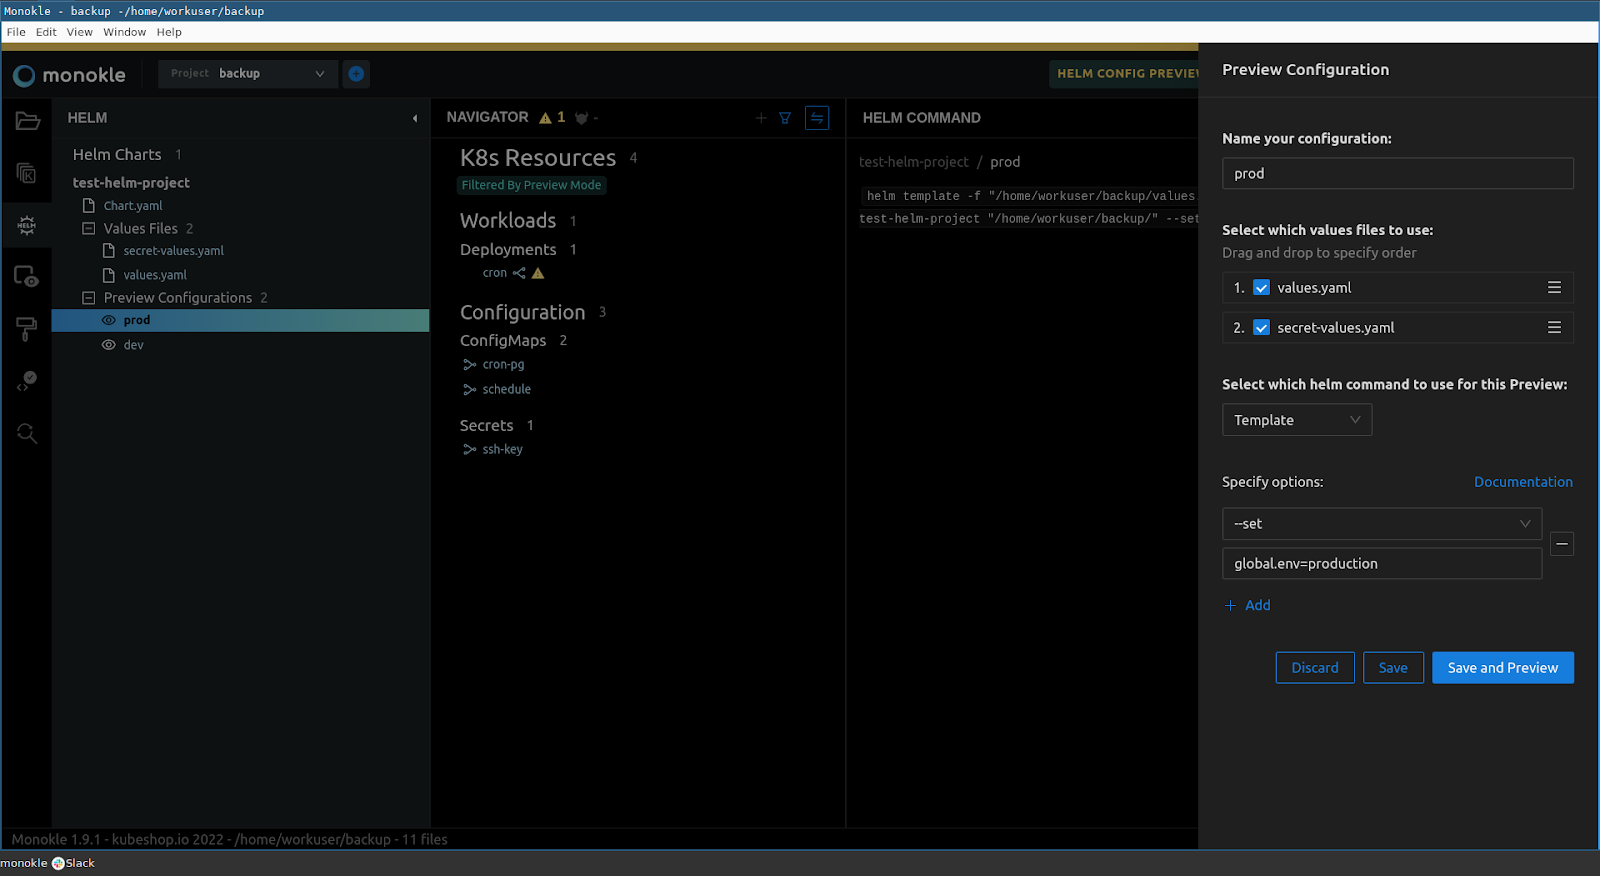Open the file explorer sidebar icon
The image size is (1600, 876).
[27, 121]
